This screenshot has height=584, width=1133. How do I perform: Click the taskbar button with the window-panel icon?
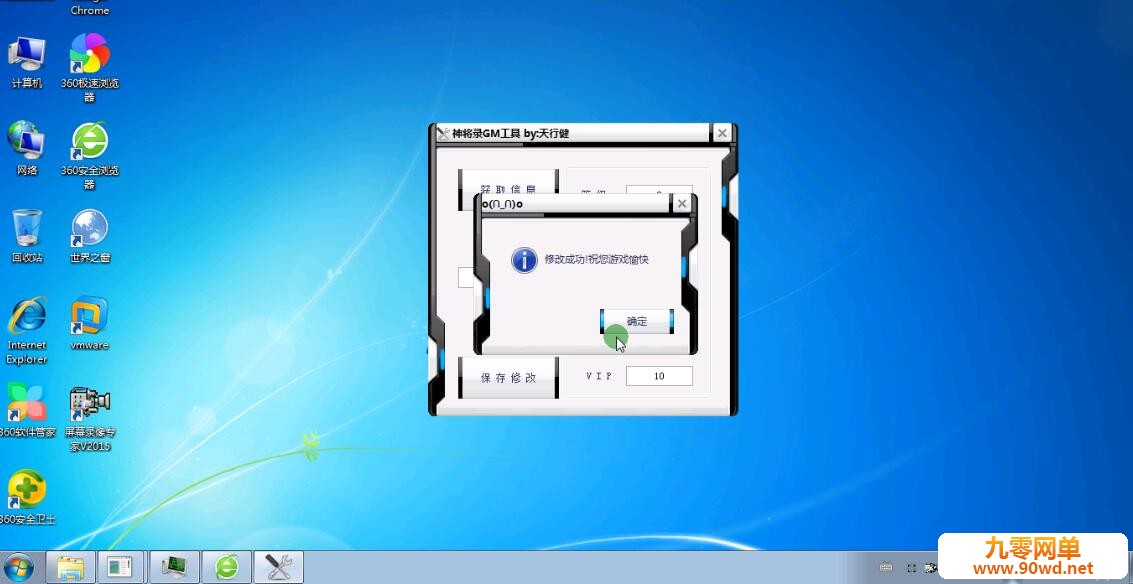(x=121, y=567)
